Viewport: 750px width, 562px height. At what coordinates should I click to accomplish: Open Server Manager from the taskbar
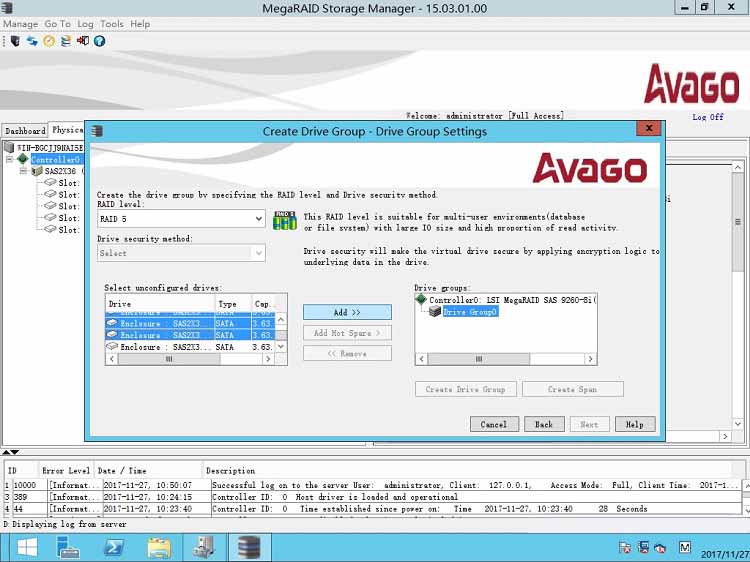point(68,548)
